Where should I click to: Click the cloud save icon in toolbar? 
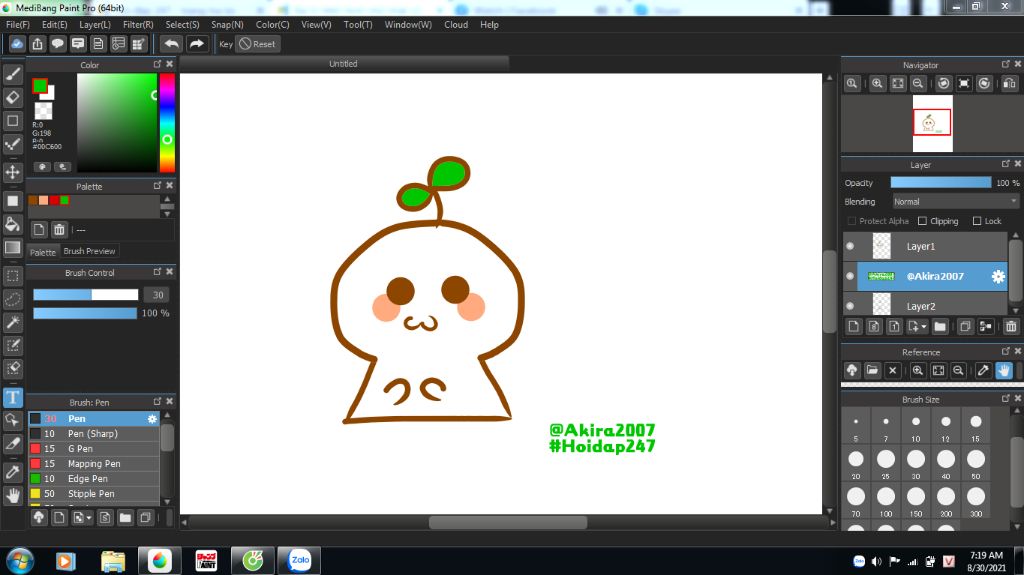coord(17,44)
